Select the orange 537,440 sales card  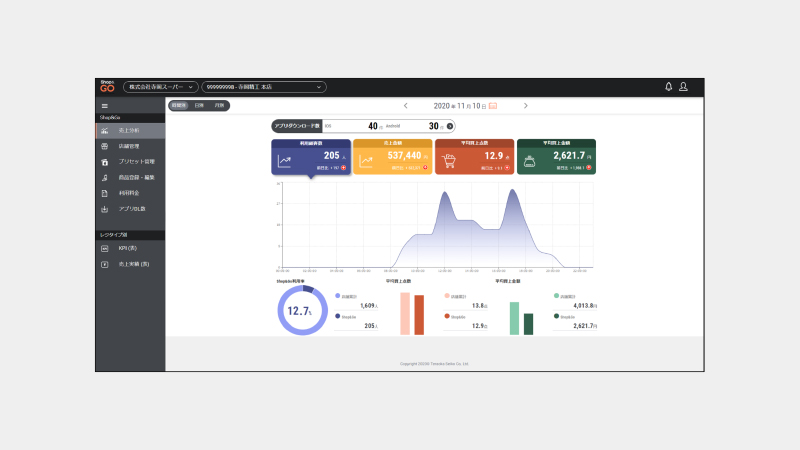click(x=393, y=157)
